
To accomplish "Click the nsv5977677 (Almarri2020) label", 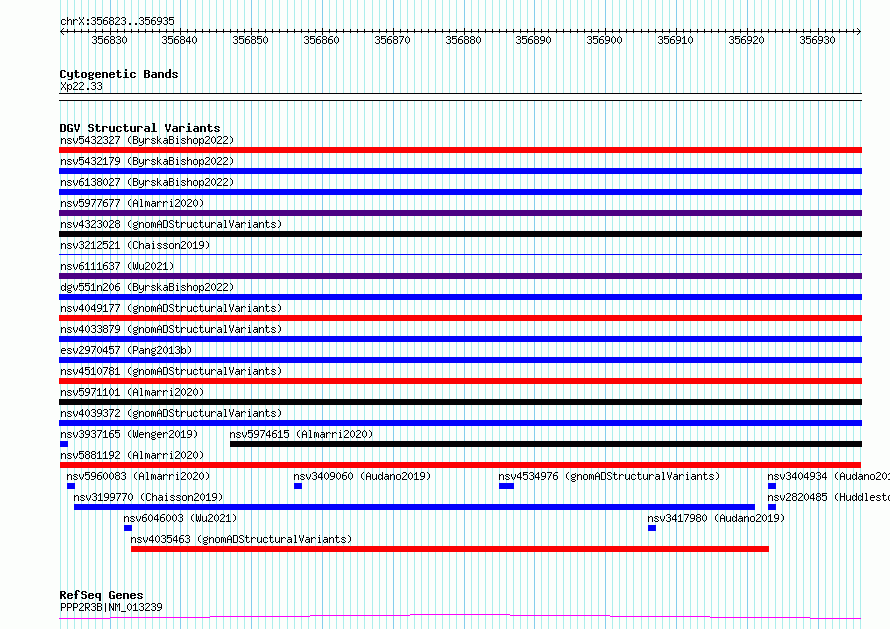I will point(132,203).
